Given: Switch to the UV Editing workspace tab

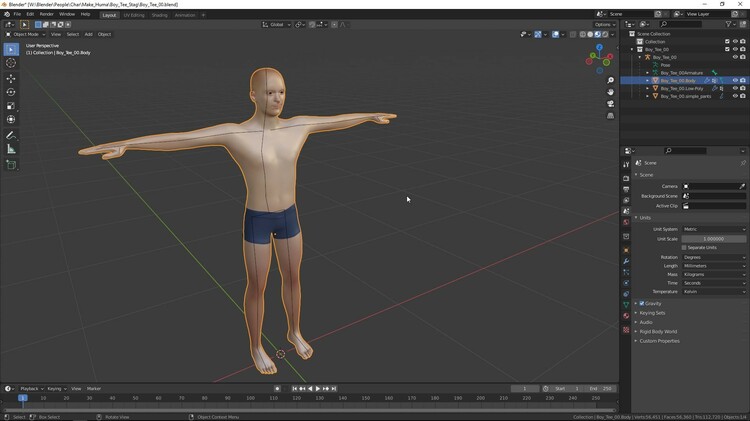Looking at the screenshot, I should coord(134,15).
